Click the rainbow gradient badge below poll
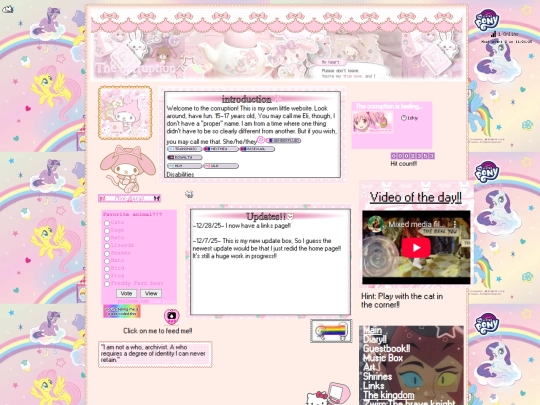 (x=122, y=311)
